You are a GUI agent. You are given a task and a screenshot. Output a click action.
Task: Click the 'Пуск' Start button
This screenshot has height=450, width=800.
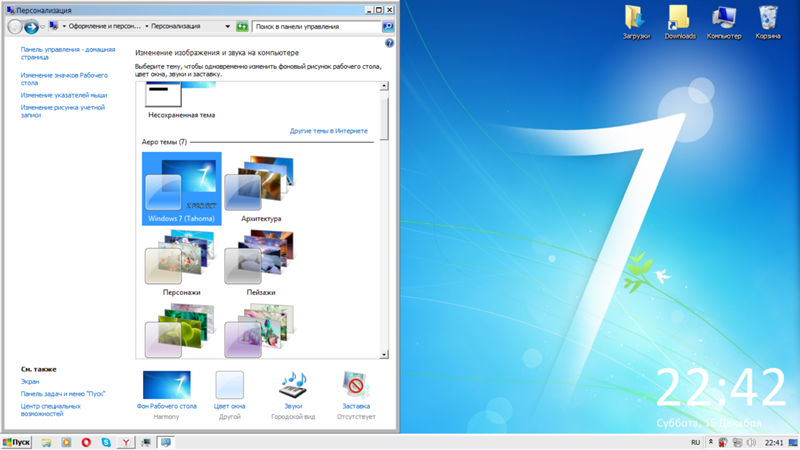[x=16, y=442]
